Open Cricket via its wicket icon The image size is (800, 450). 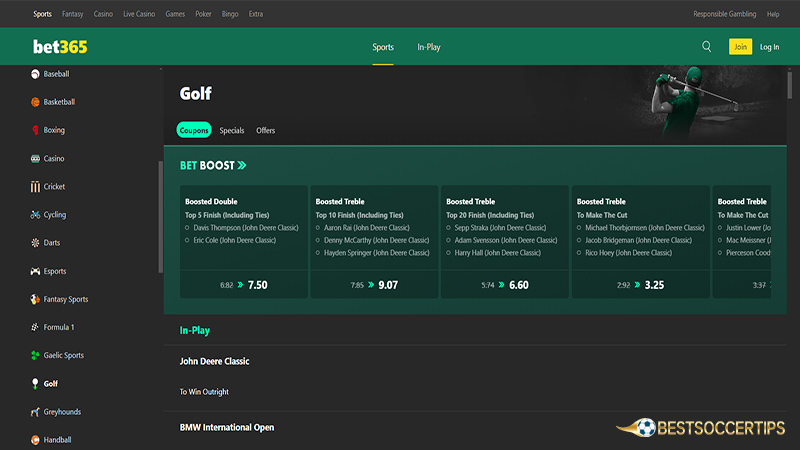35,187
